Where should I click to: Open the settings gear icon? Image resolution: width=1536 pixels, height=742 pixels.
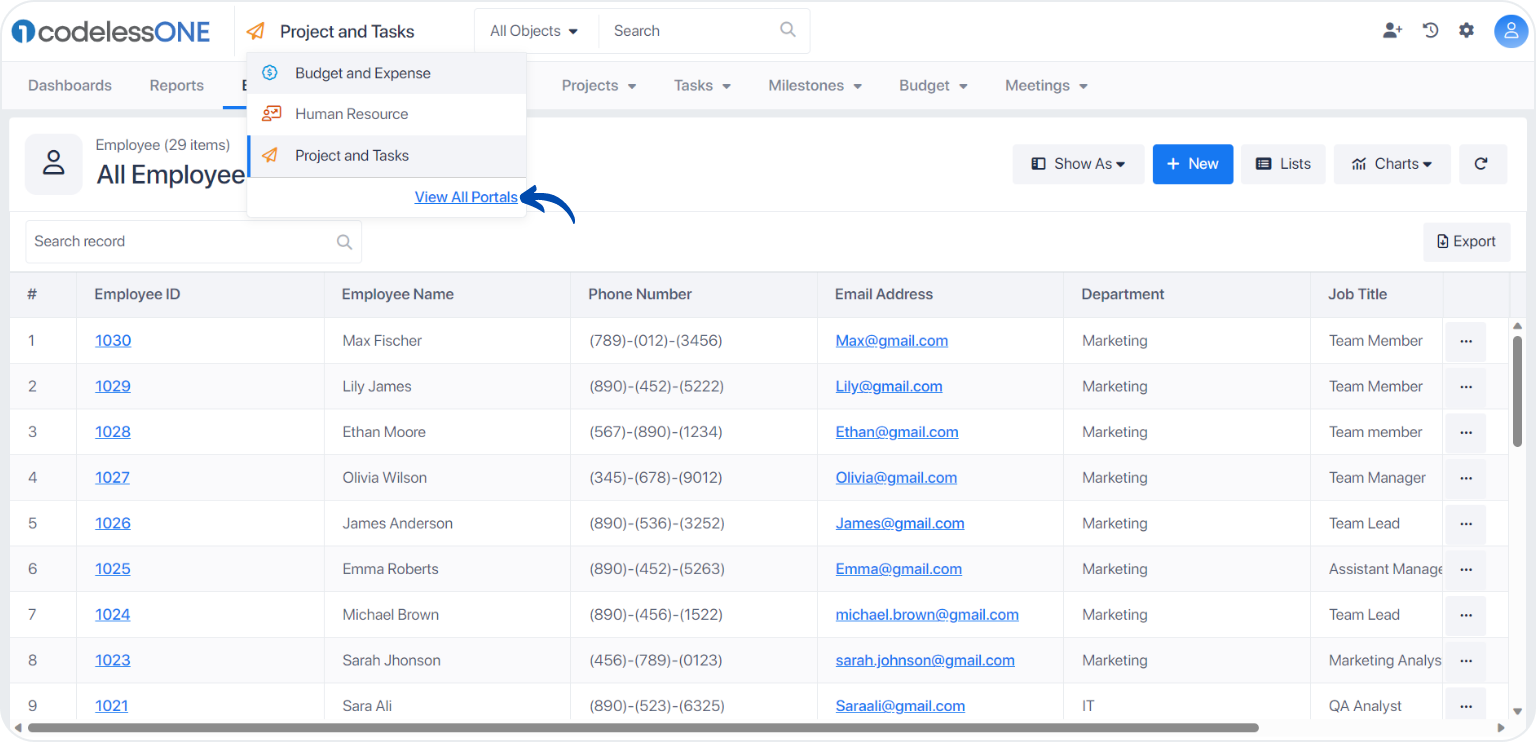[x=1466, y=30]
